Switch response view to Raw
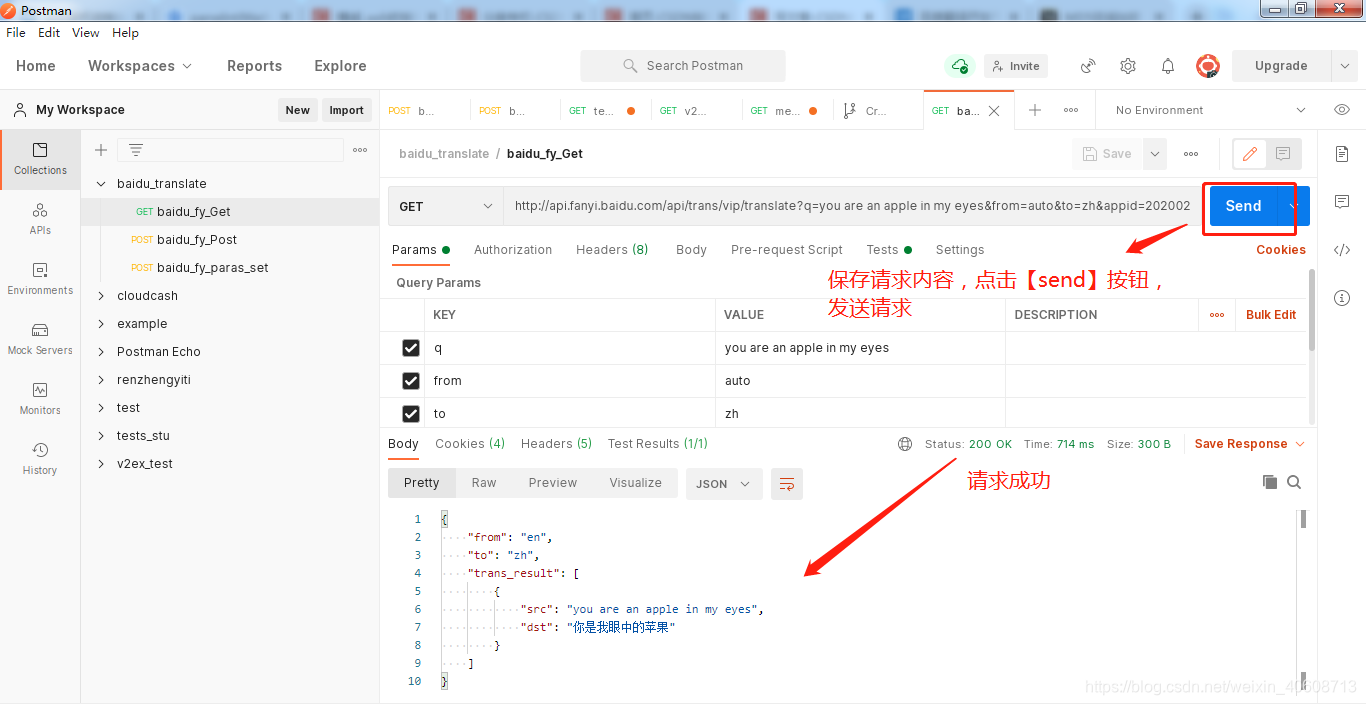This screenshot has width=1366, height=705. pos(484,483)
